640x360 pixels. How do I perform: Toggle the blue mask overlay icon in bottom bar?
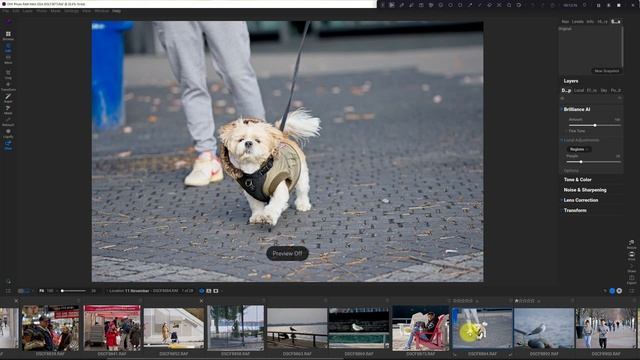tap(202, 291)
